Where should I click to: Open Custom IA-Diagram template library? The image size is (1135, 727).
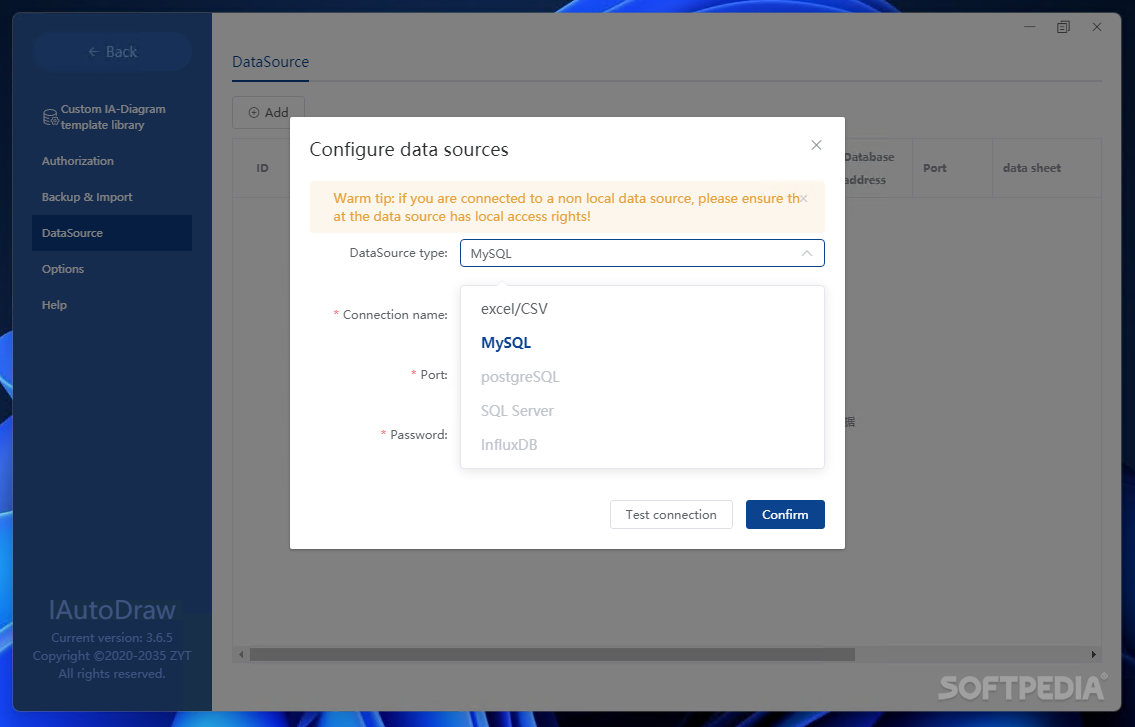pyautogui.click(x=112, y=117)
